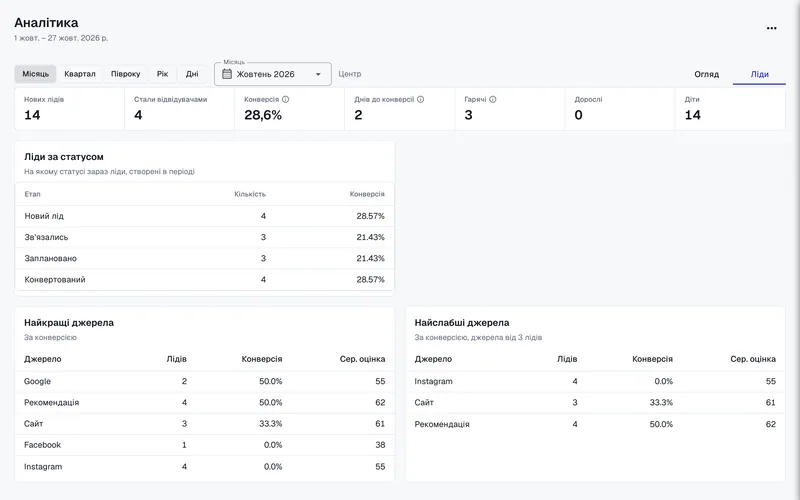
Task: Show info icon beside Днів до конверсії
Action: point(420,99)
